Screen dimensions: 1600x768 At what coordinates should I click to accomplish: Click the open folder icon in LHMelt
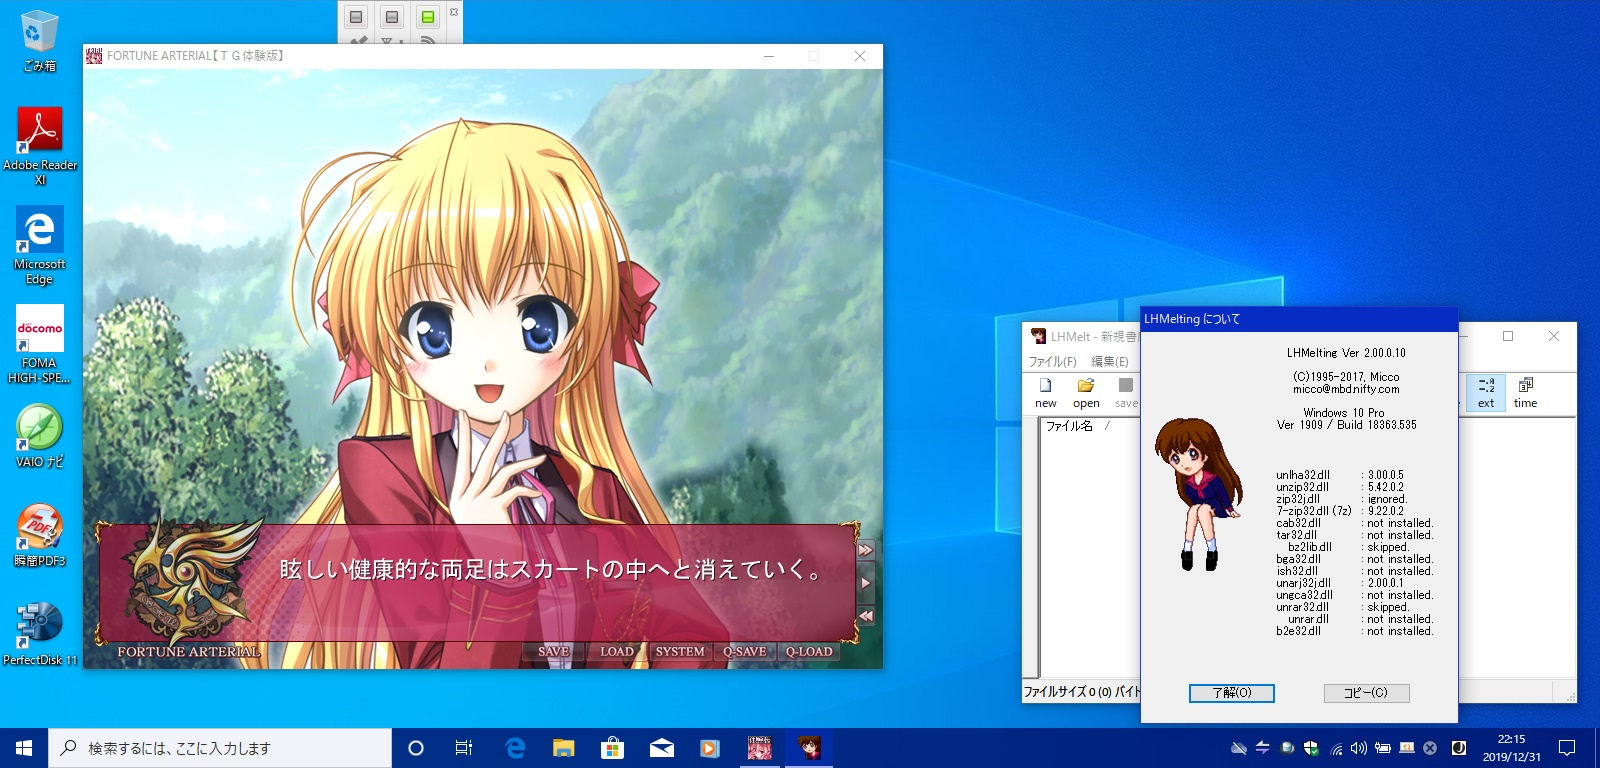tap(1086, 392)
